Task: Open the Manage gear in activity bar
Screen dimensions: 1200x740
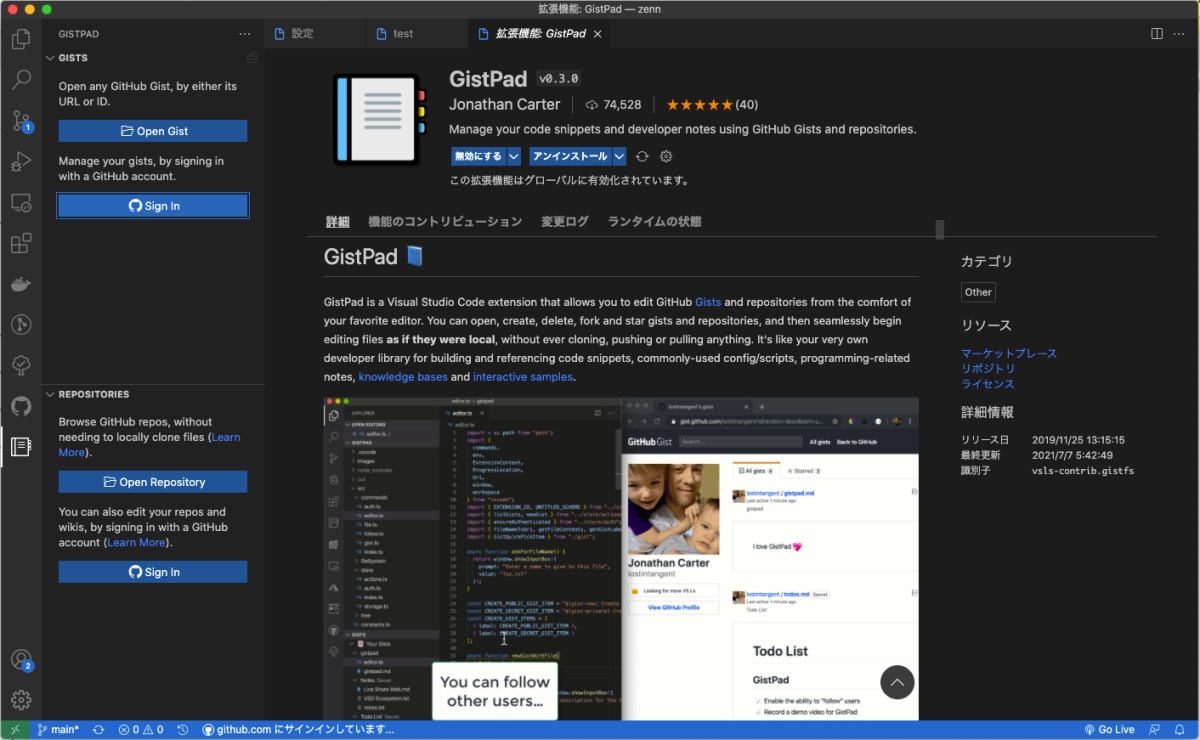Action: point(20,700)
